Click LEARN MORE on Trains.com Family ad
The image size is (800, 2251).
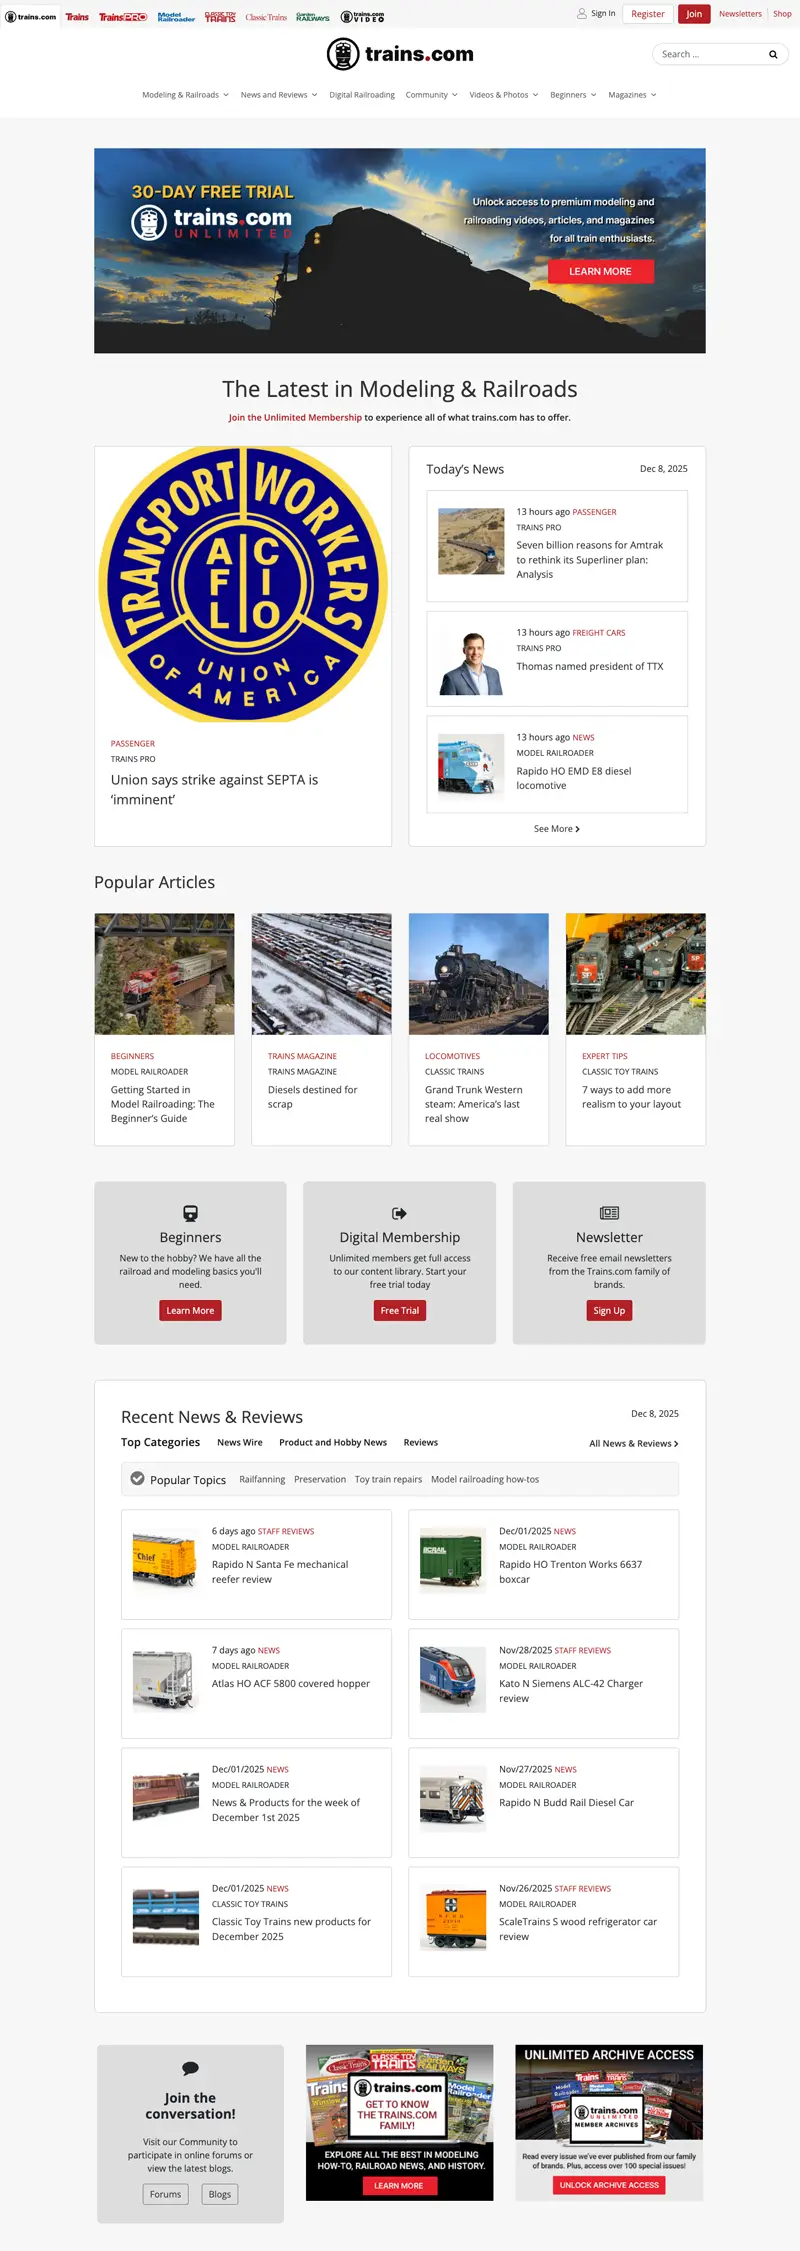point(398,2186)
